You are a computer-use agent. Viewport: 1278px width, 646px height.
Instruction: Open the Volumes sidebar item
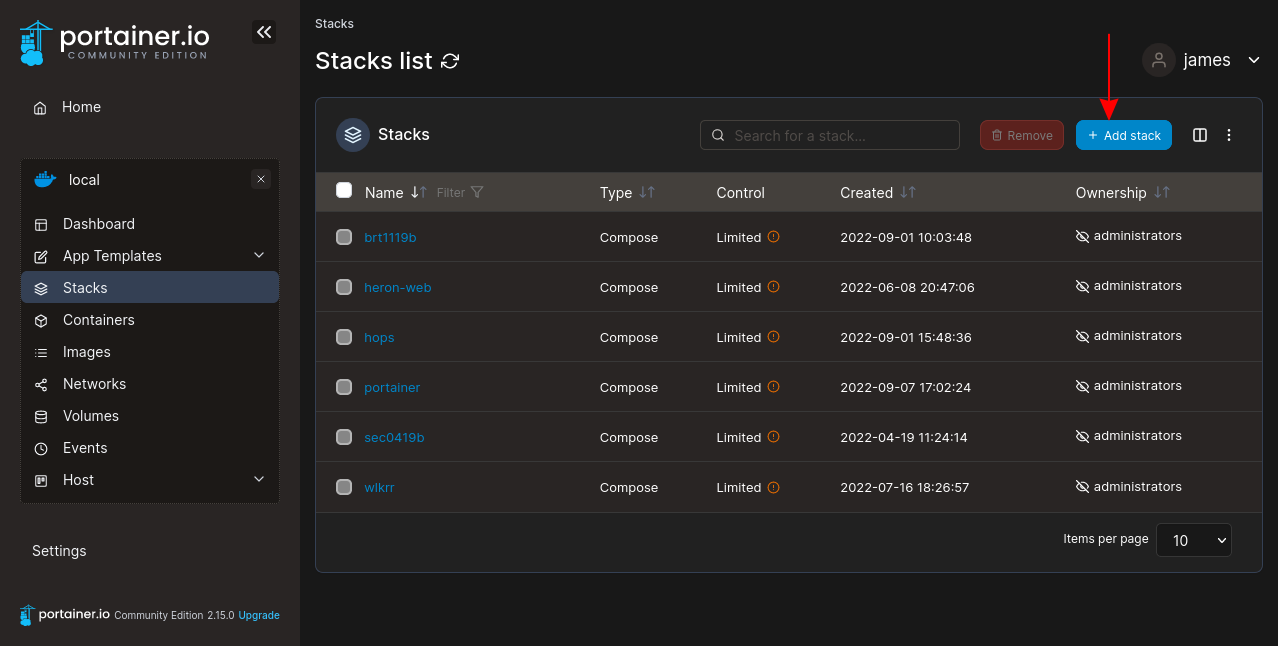[90, 416]
